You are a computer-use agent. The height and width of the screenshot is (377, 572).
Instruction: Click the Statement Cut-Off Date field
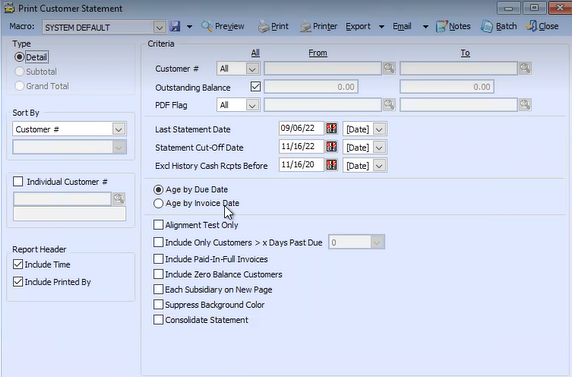pos(301,147)
